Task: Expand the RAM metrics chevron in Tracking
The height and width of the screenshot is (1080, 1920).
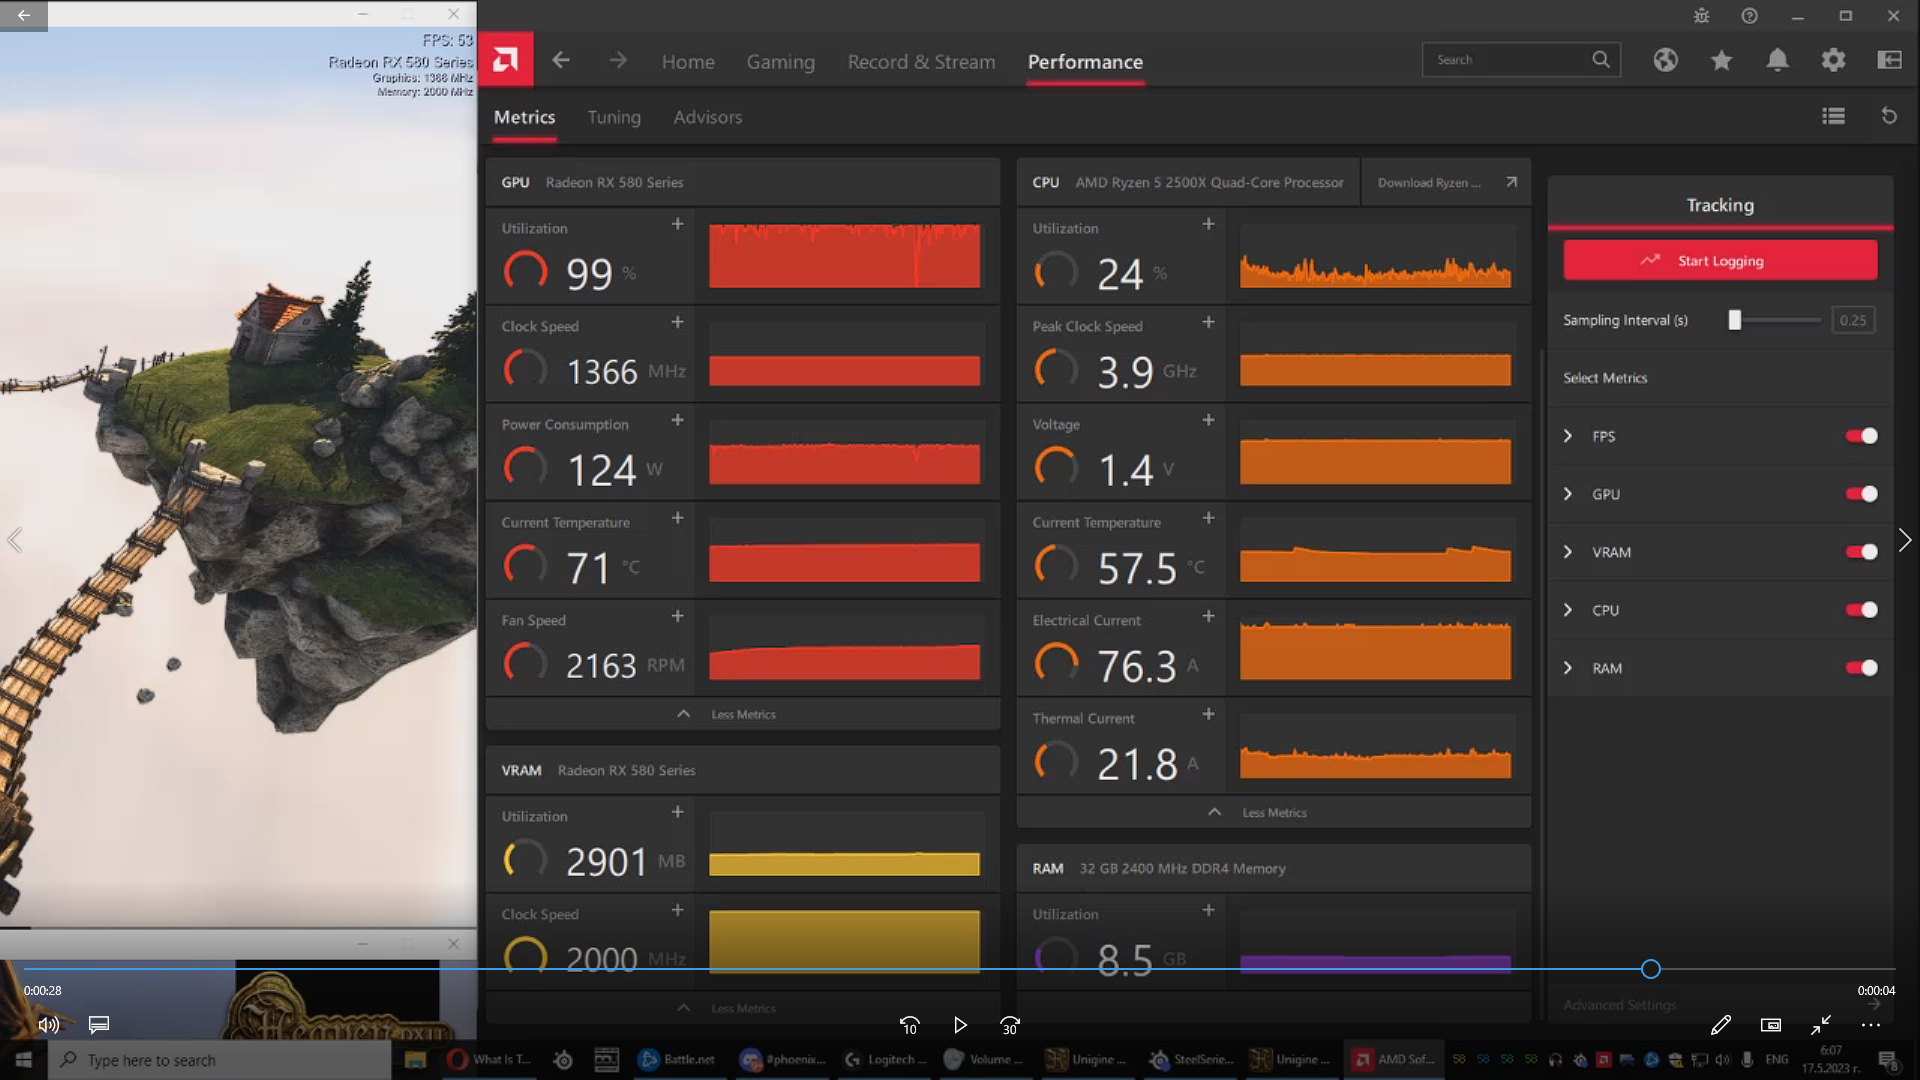Action: click(x=1568, y=668)
